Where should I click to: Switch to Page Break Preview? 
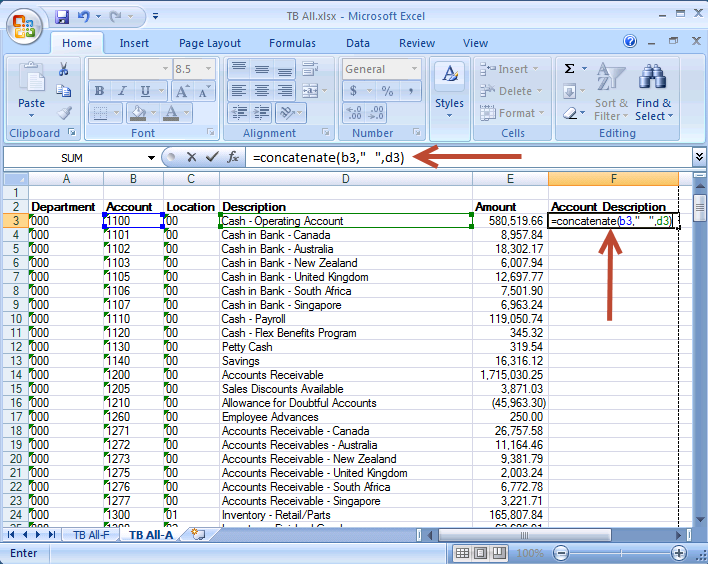(x=499, y=553)
